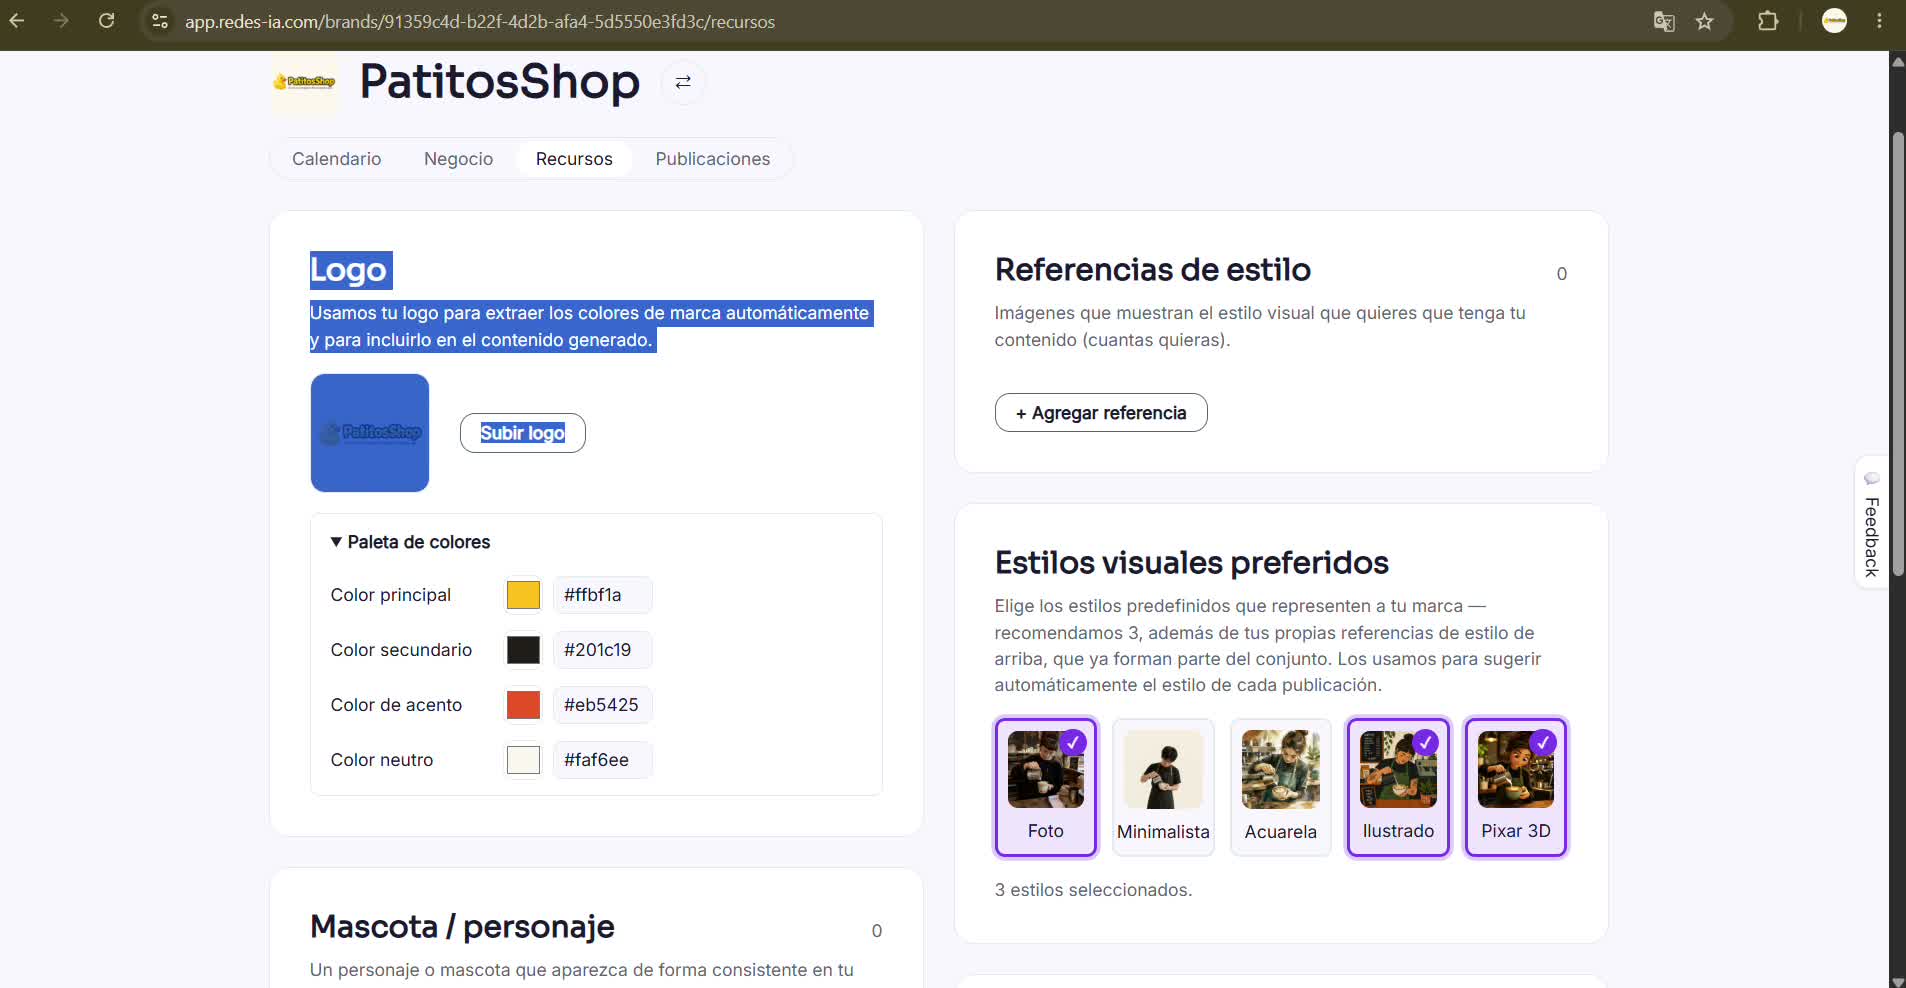Open the browser extensions puzzle icon

point(1768,21)
